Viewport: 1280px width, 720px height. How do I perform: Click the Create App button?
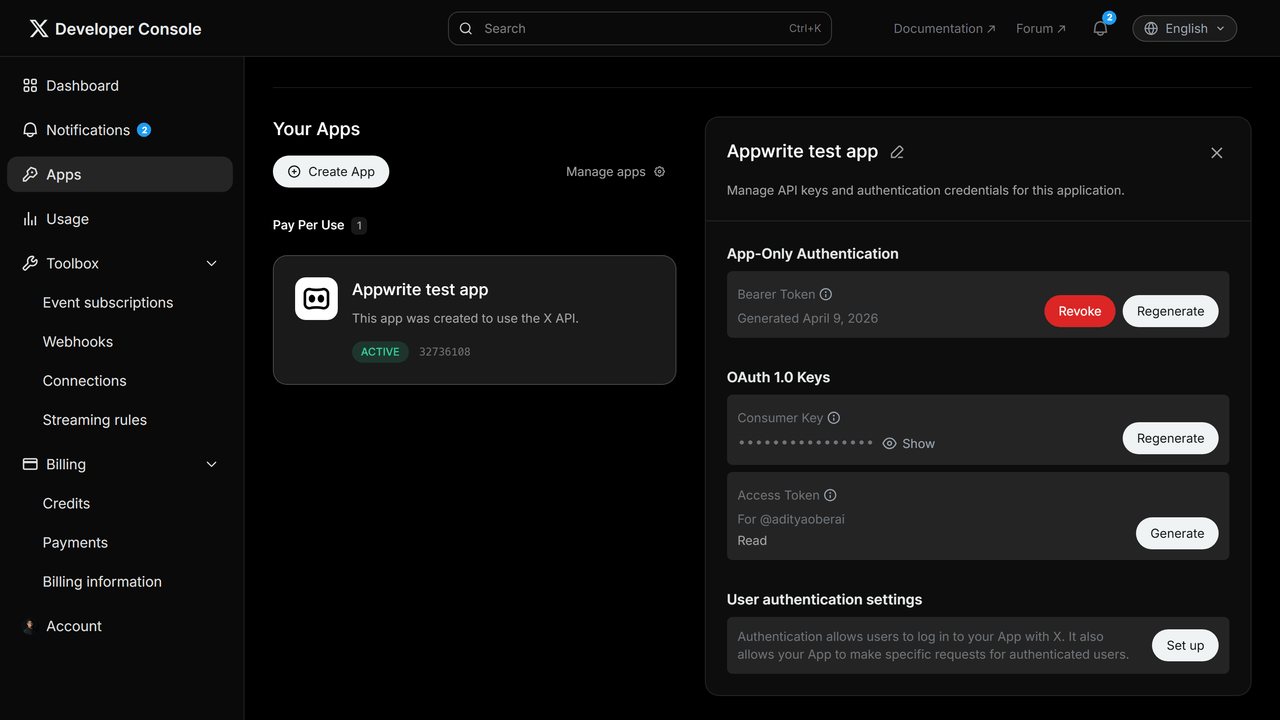point(331,172)
